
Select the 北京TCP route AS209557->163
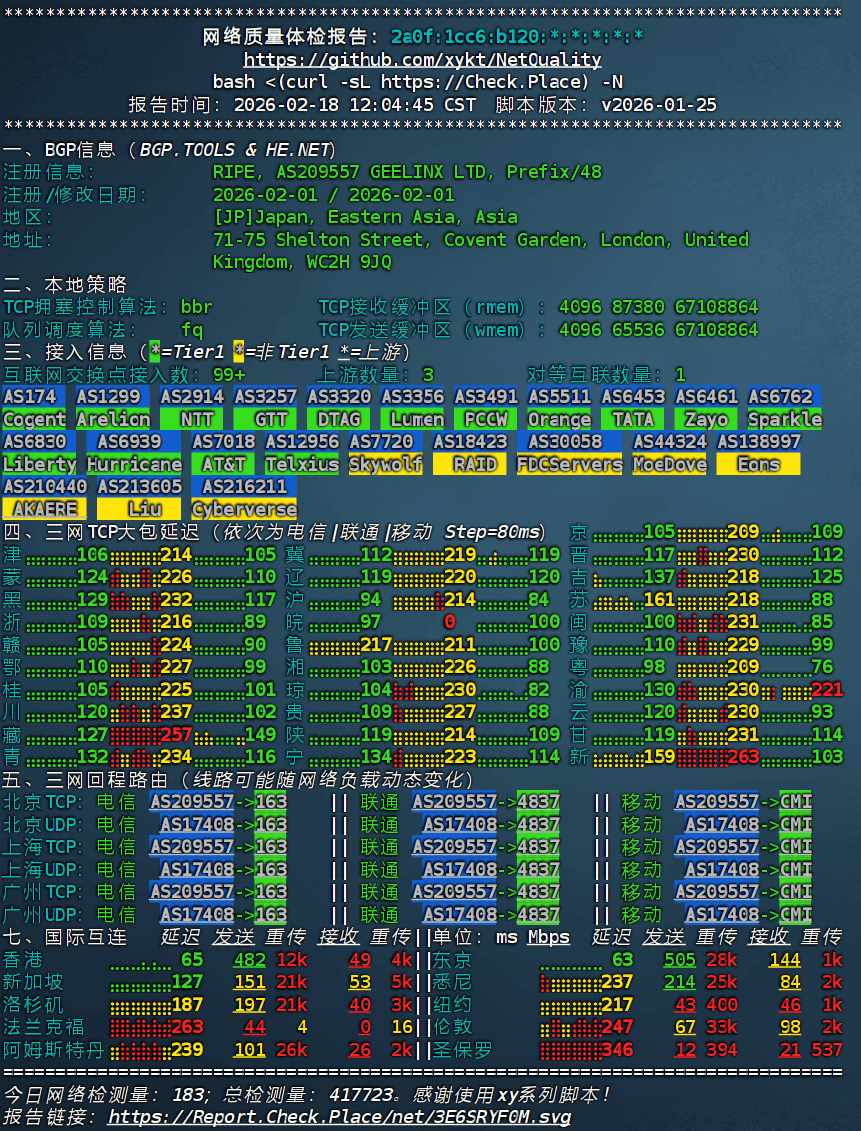[217, 802]
